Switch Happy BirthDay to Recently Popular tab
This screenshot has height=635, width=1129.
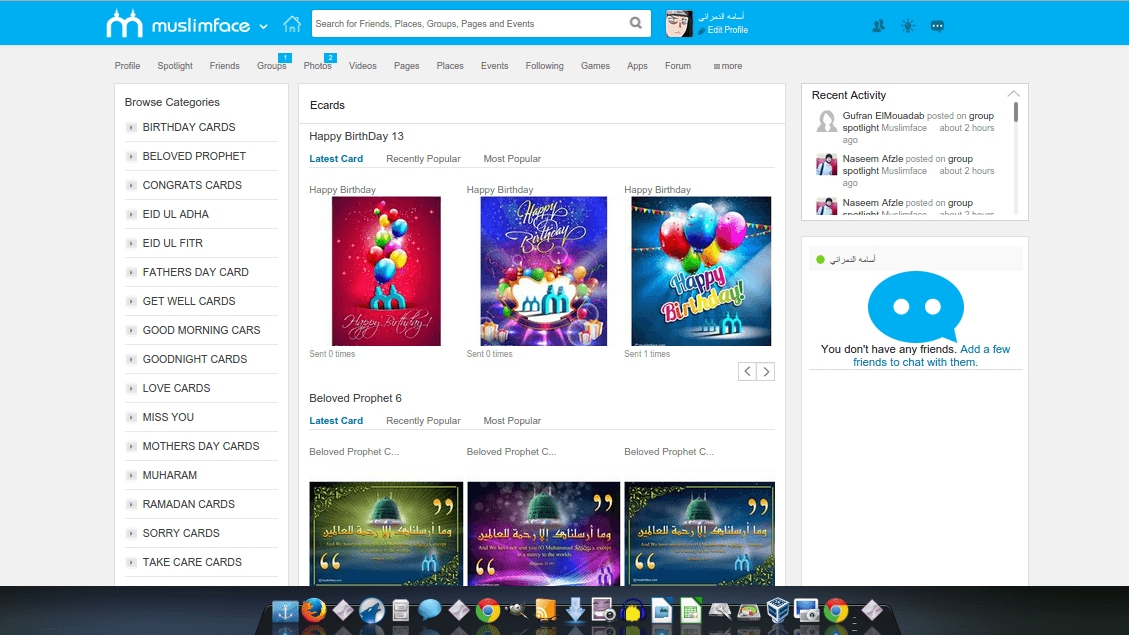point(423,159)
